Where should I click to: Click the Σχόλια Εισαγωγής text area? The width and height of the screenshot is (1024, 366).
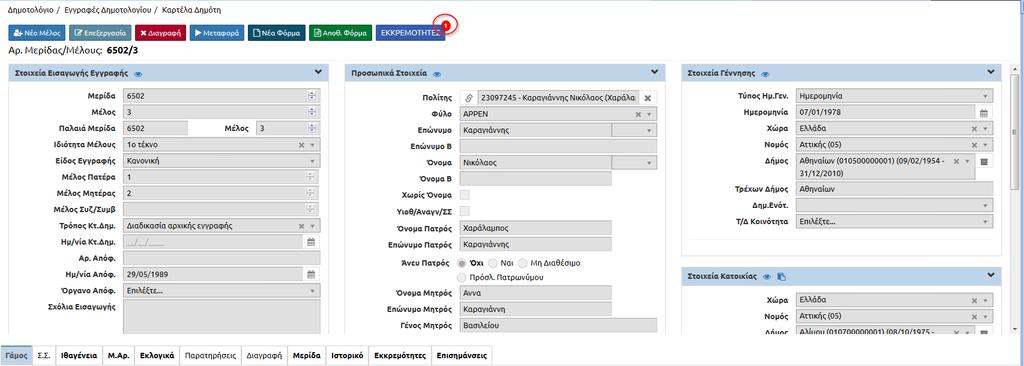pos(221,316)
